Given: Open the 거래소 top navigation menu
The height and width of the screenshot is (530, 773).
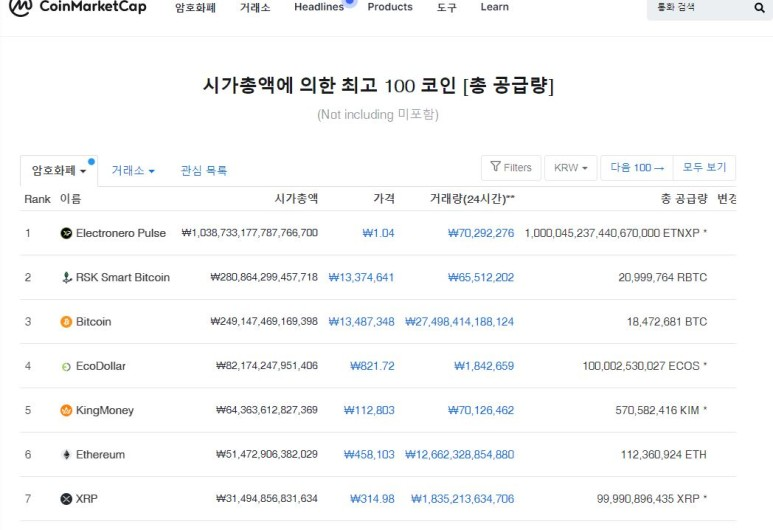Looking at the screenshot, I should (x=255, y=7).
